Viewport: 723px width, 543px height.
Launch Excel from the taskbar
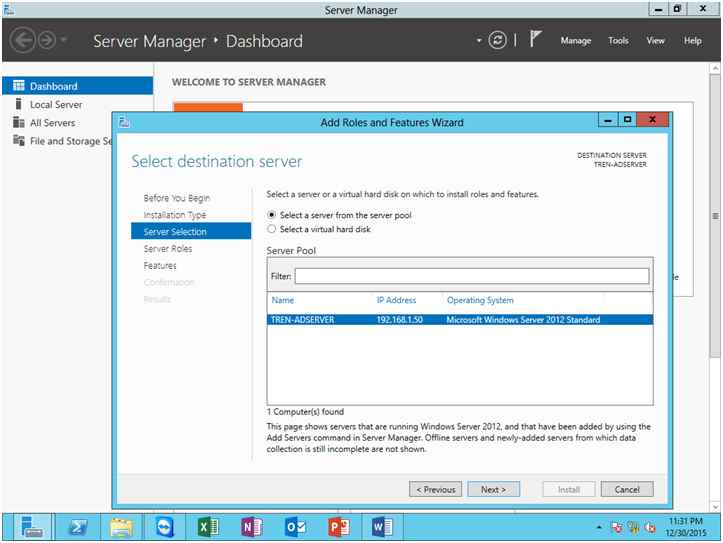[208, 527]
